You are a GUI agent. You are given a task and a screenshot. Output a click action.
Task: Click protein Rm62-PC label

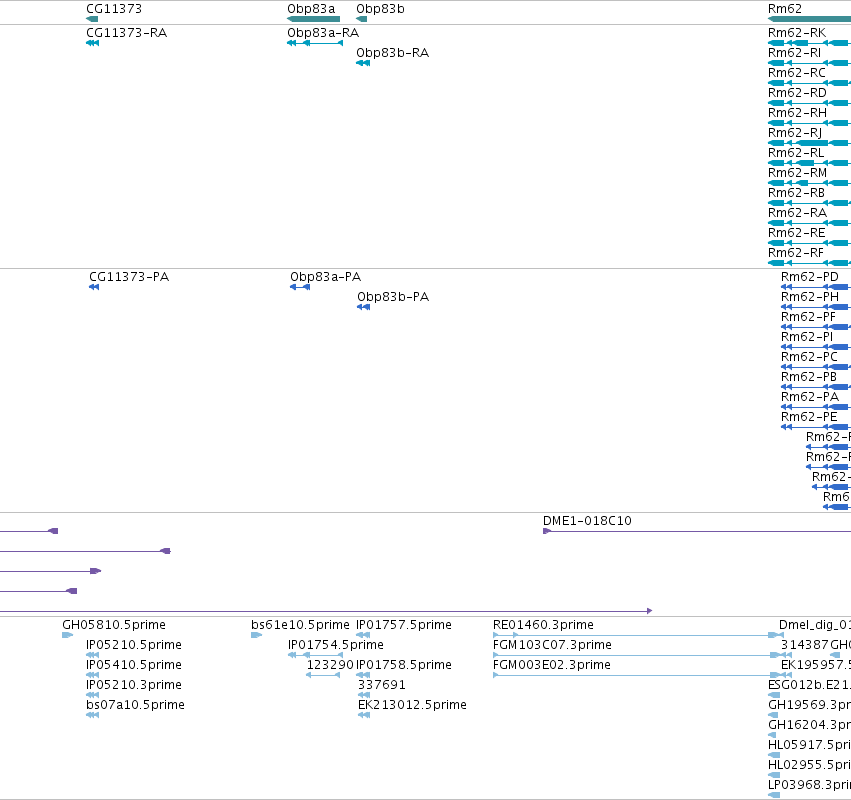click(809, 358)
